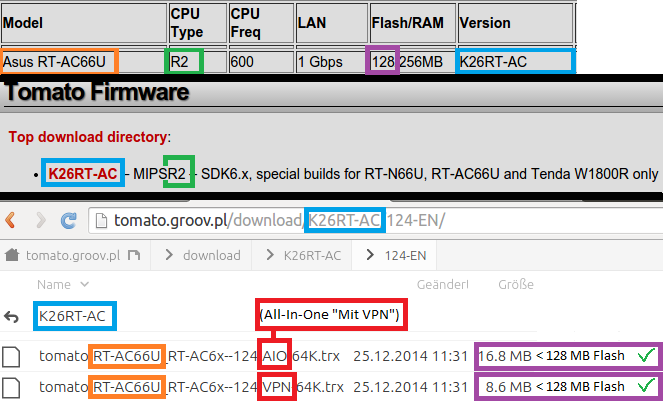Screen dimensions: 664x401
Task: Sort by the Geändert column header
Action: pos(443,284)
